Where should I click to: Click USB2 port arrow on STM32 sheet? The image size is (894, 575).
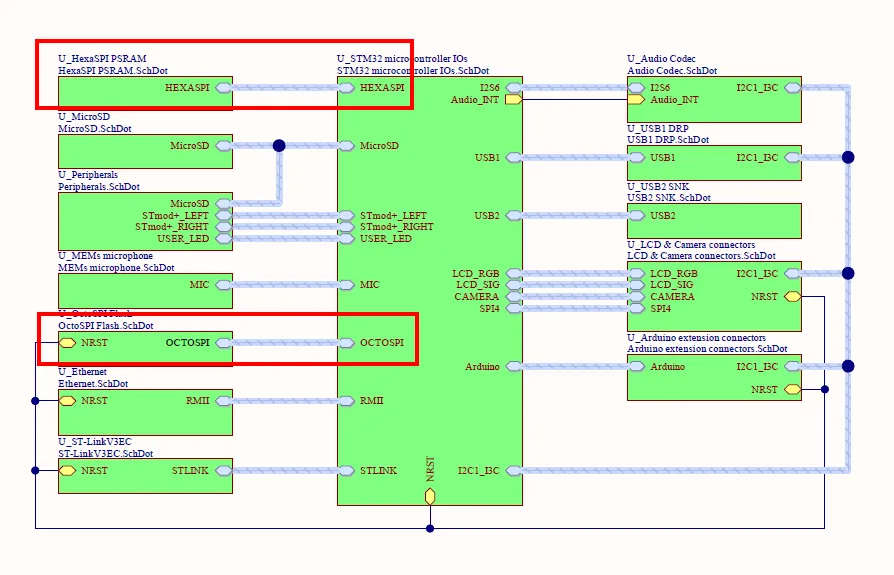(x=514, y=215)
